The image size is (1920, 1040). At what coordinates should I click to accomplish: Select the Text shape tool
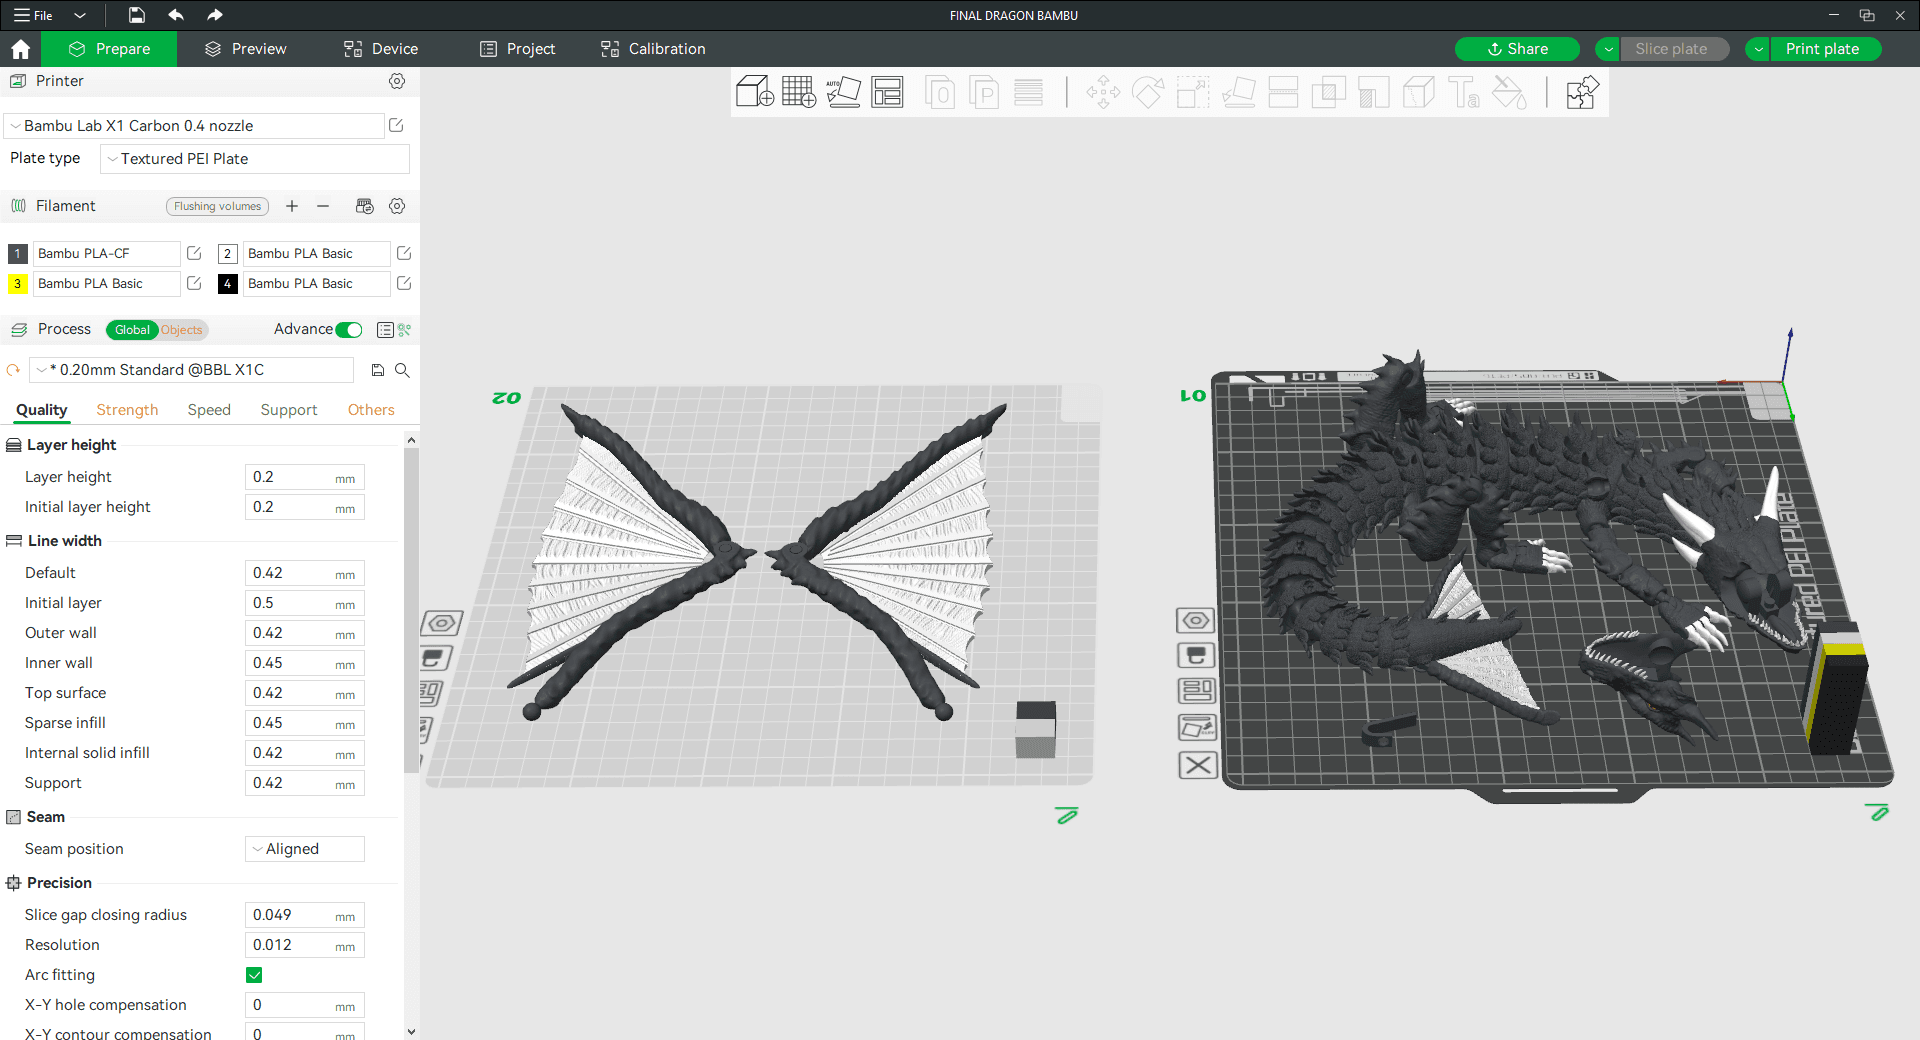pos(1464,92)
